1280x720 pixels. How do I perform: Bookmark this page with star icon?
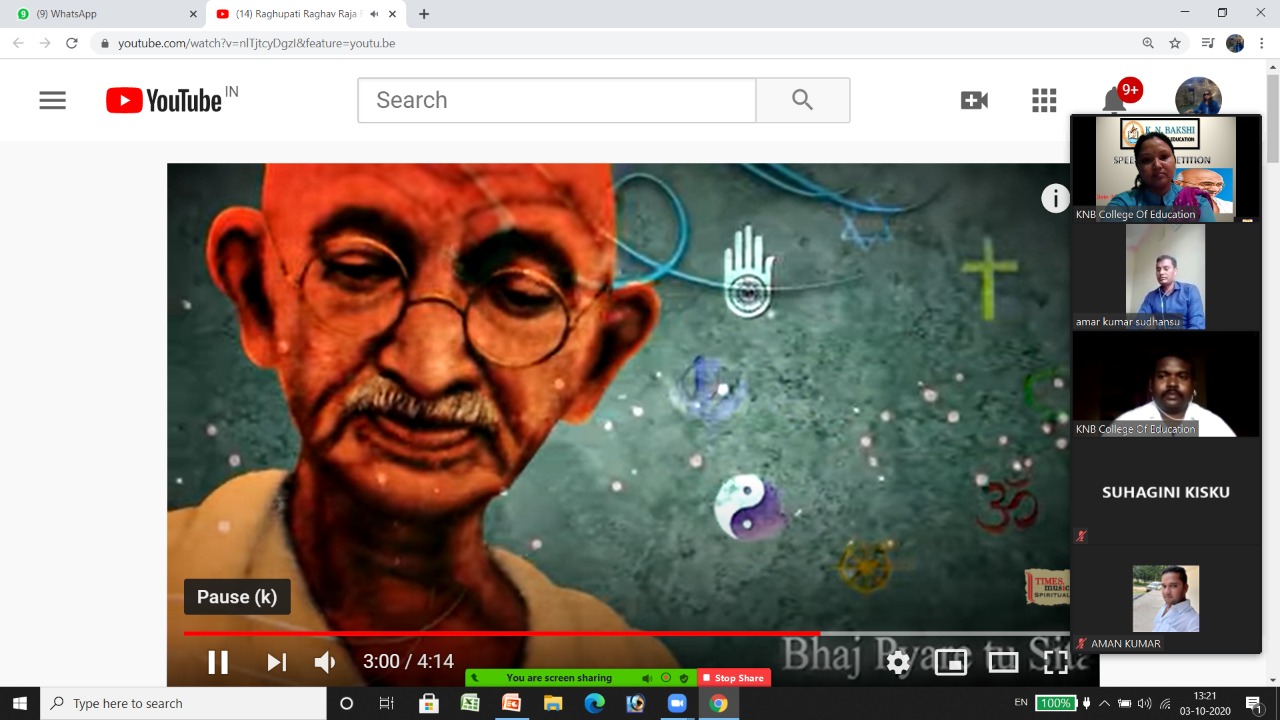point(1175,43)
